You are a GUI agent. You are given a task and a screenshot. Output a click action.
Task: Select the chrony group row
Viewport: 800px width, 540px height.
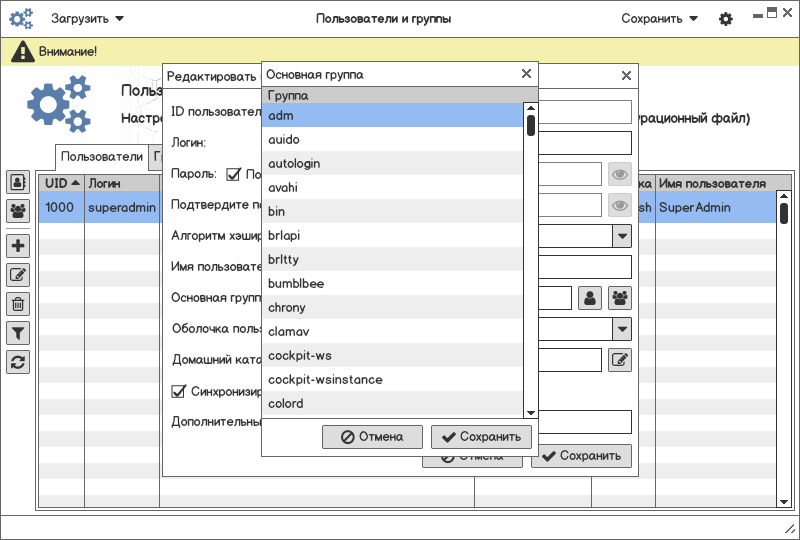click(x=392, y=307)
